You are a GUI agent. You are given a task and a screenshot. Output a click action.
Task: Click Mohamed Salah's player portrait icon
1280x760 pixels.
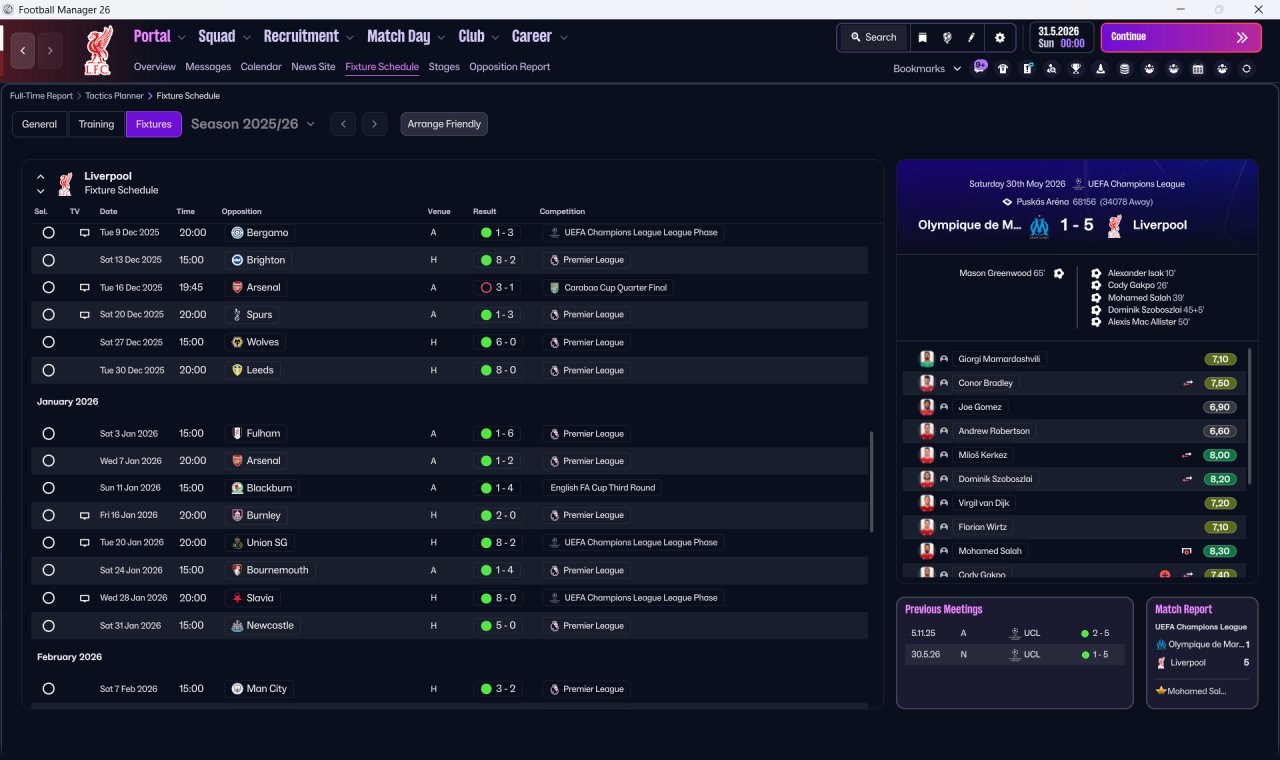927,551
